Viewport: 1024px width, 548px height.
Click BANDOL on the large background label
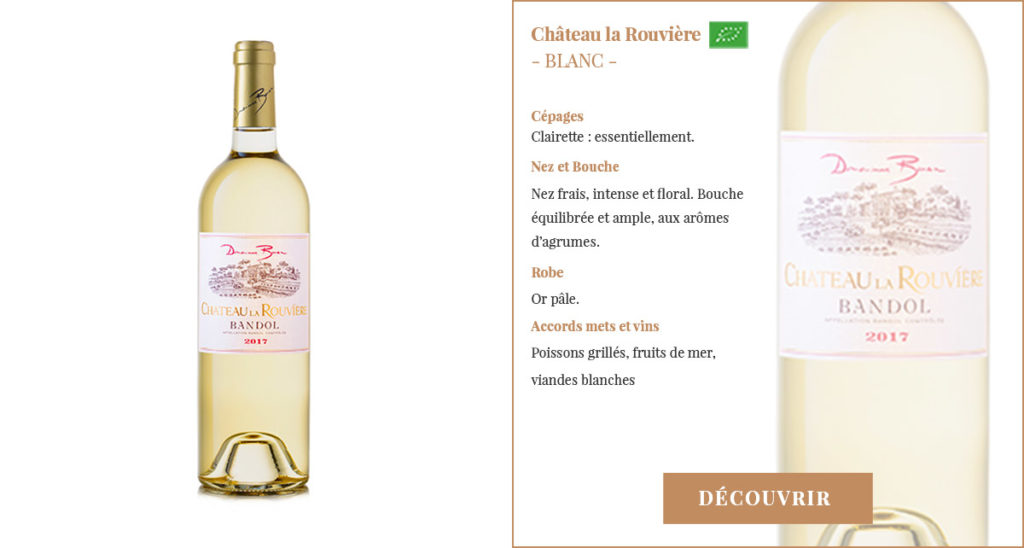pyautogui.click(x=883, y=306)
